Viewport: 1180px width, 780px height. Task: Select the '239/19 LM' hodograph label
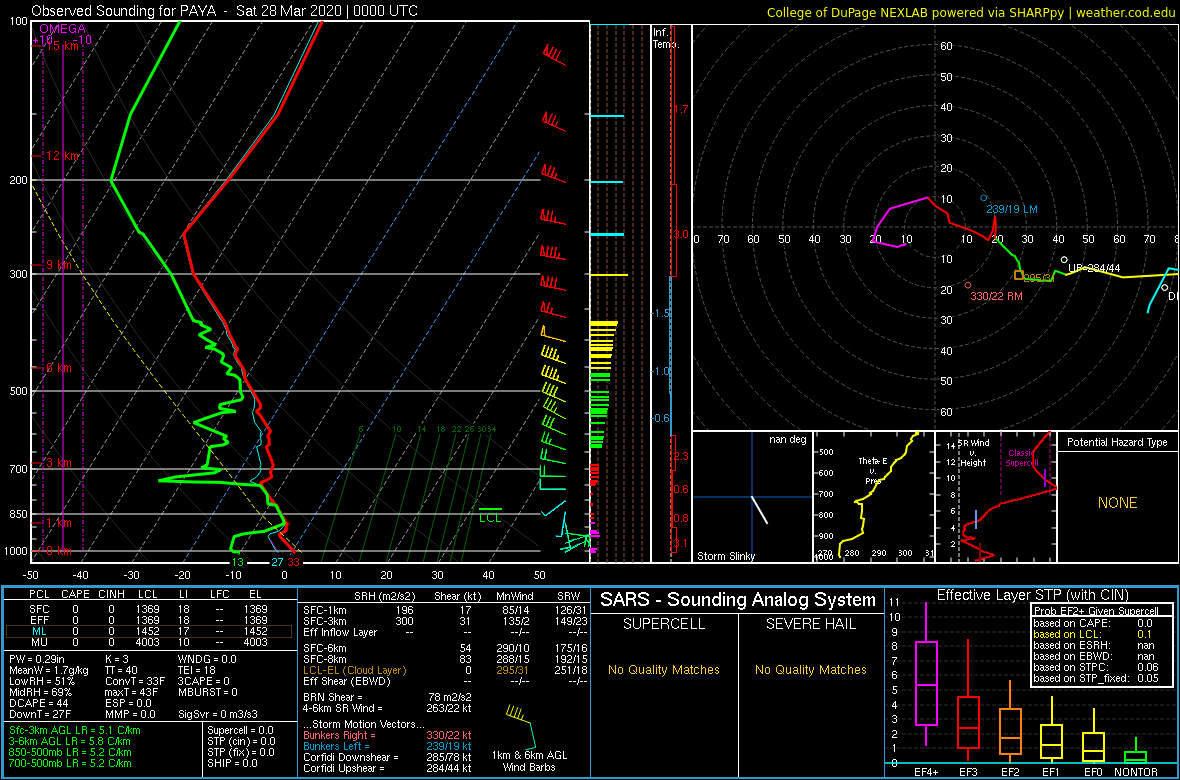pyautogui.click(x=1011, y=208)
